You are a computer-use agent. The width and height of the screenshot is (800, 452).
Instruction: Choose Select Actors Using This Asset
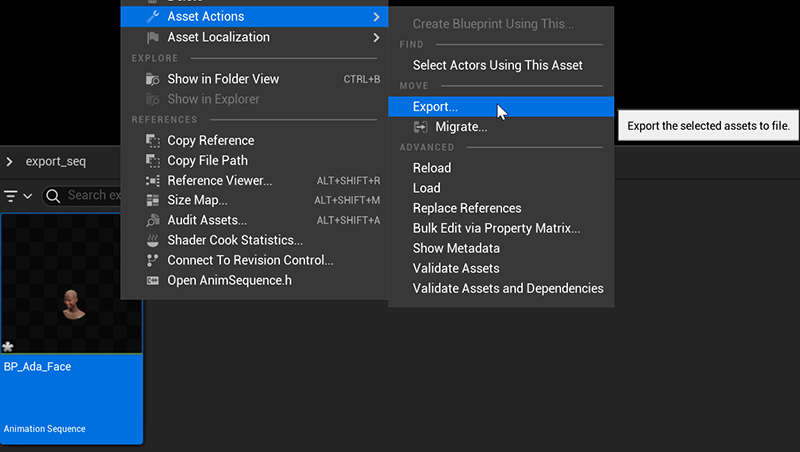point(501,65)
